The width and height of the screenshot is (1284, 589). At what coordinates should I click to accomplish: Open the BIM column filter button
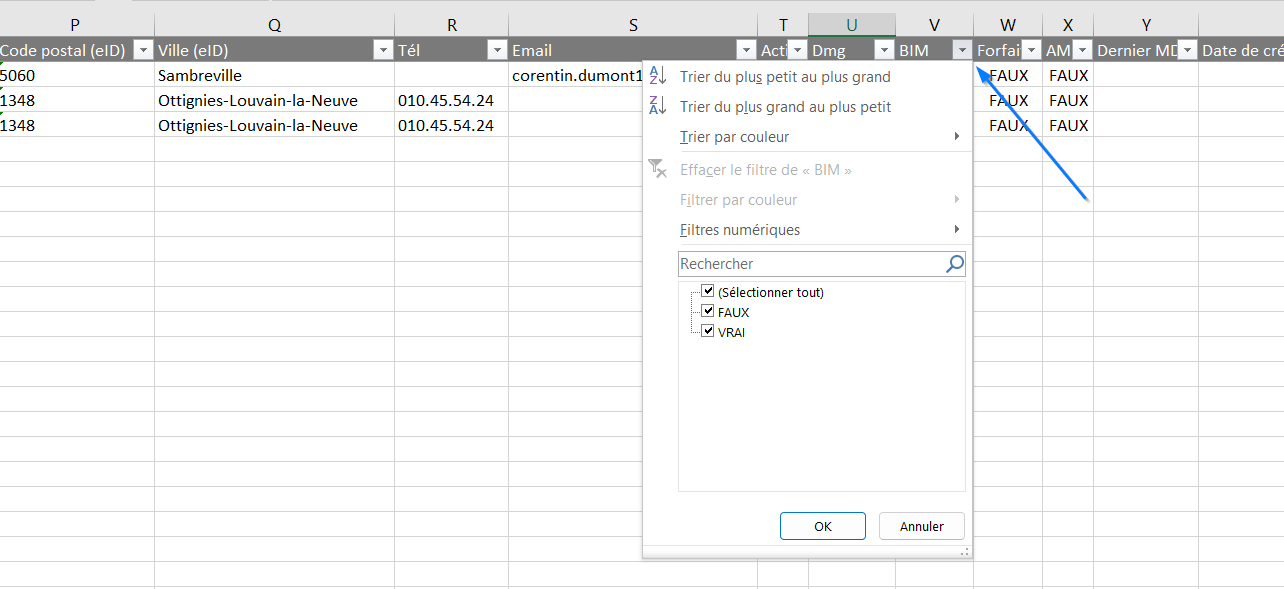click(962, 50)
